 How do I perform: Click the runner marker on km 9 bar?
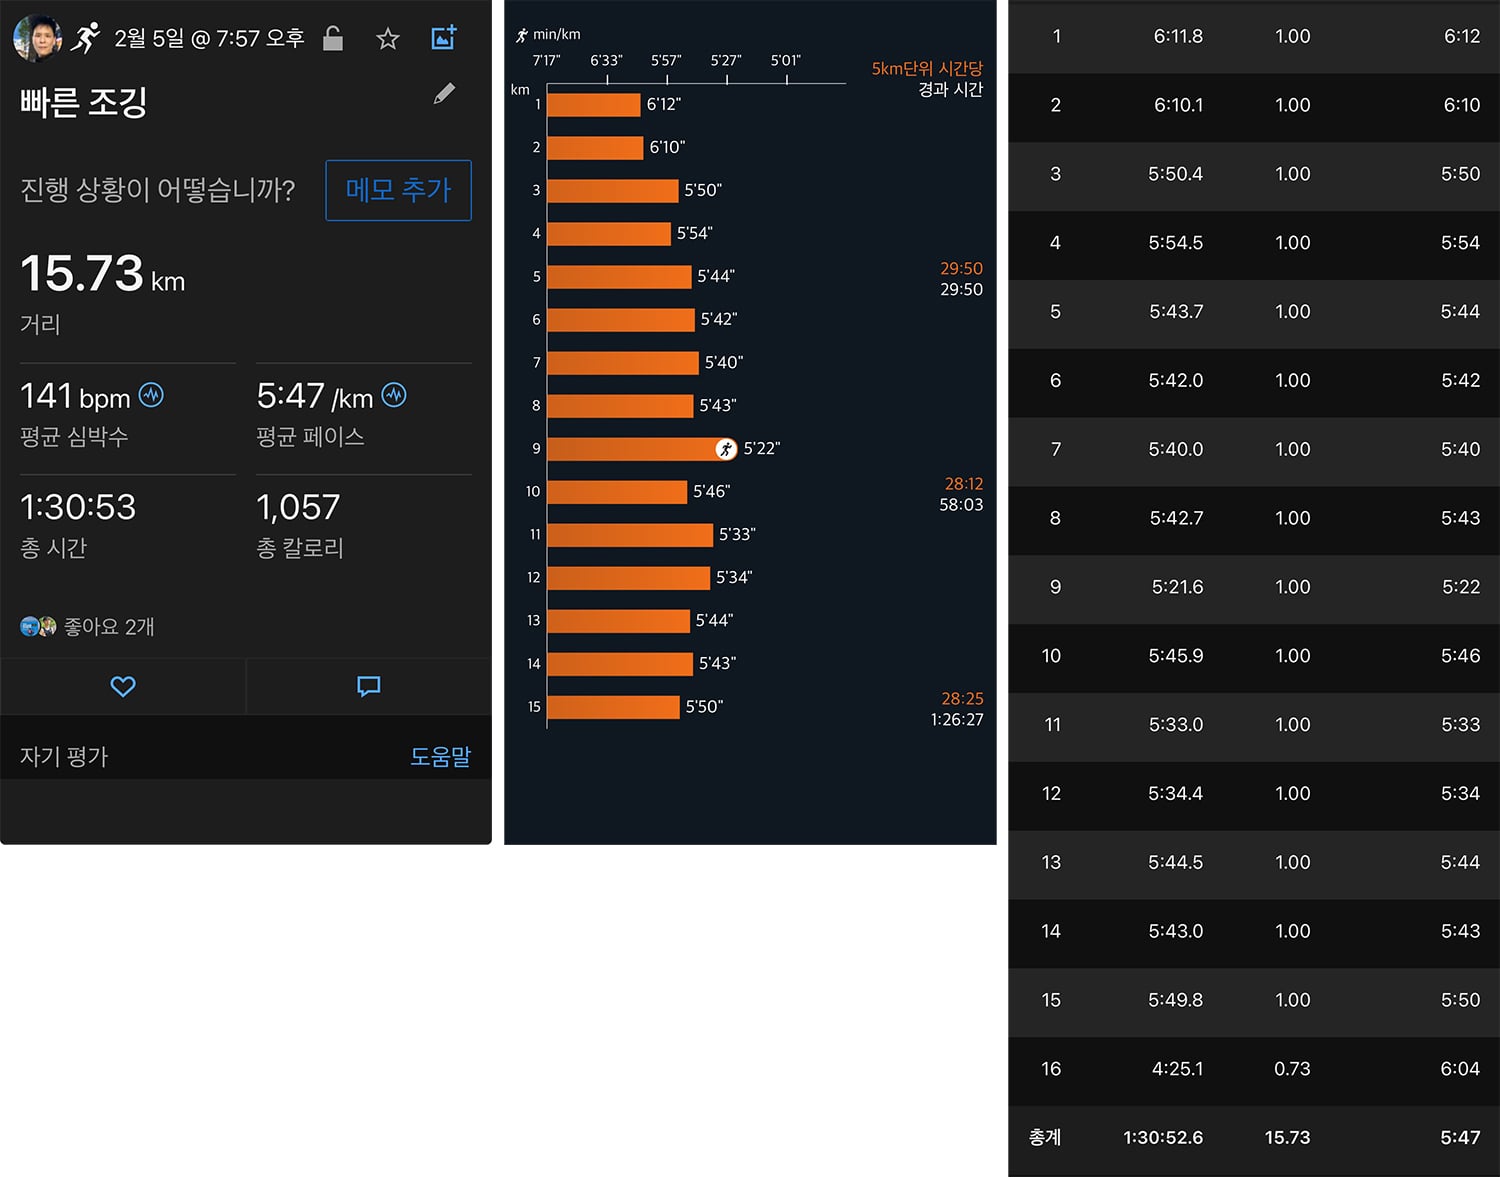(x=726, y=449)
